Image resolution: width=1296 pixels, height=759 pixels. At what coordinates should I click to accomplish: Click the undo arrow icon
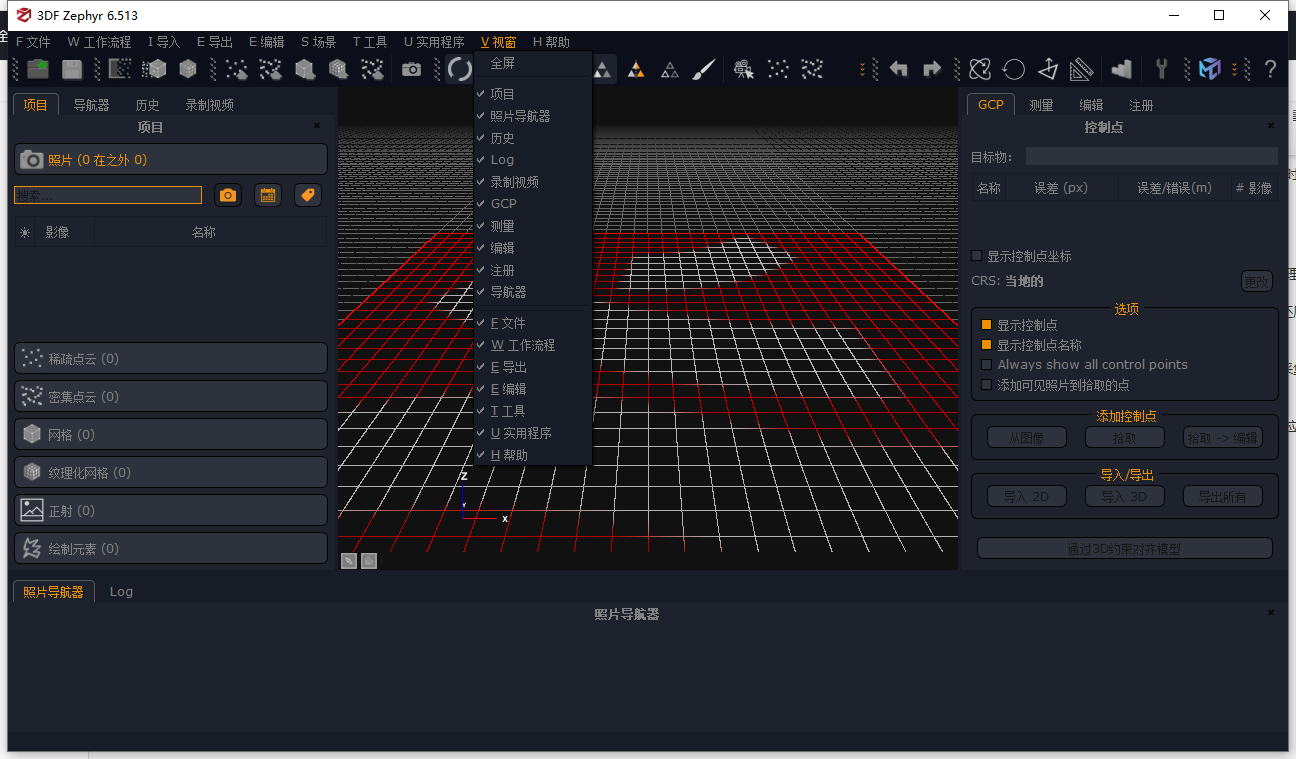coord(899,69)
